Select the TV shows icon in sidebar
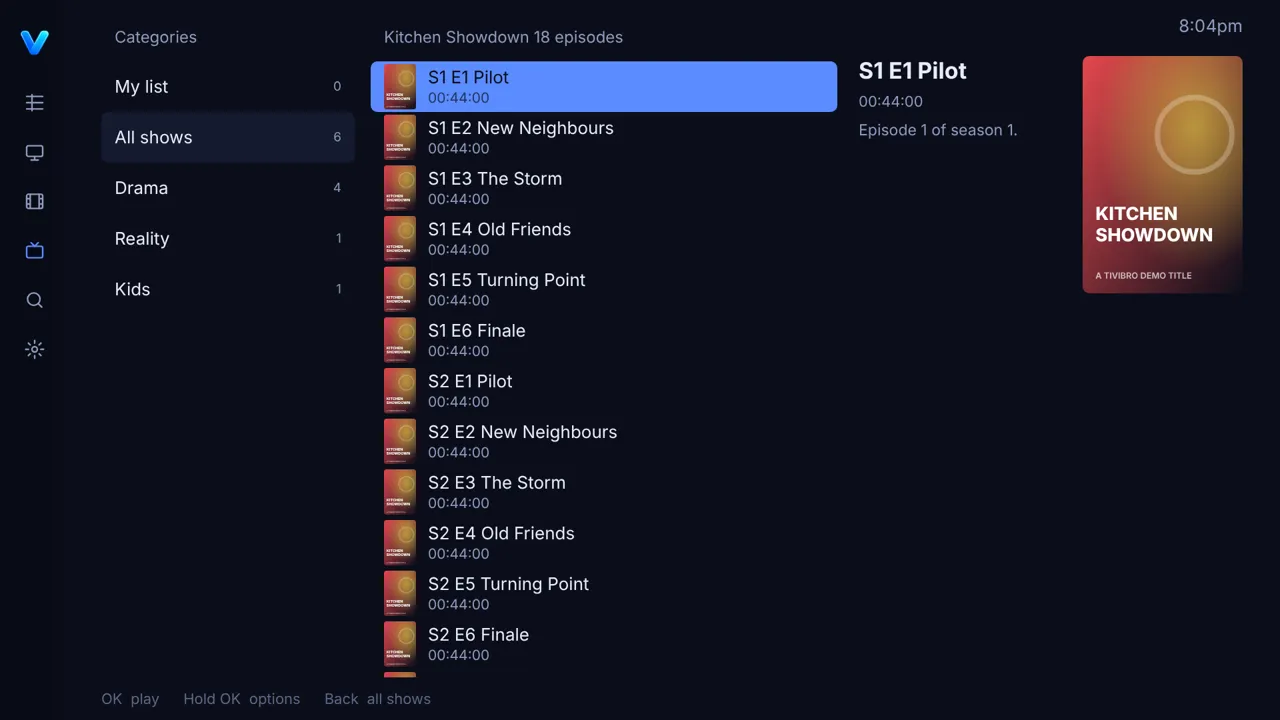 tap(35, 251)
